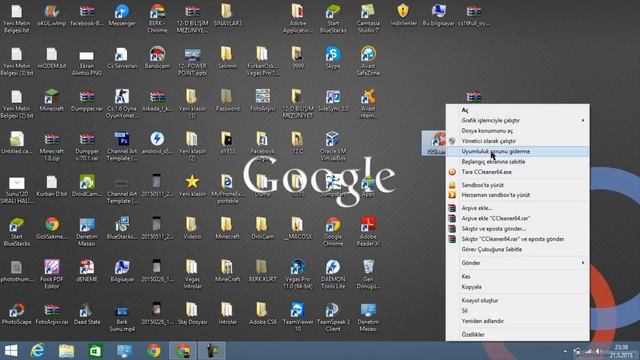Open Özellikler from context menu
The image size is (640, 360).
(518, 334)
